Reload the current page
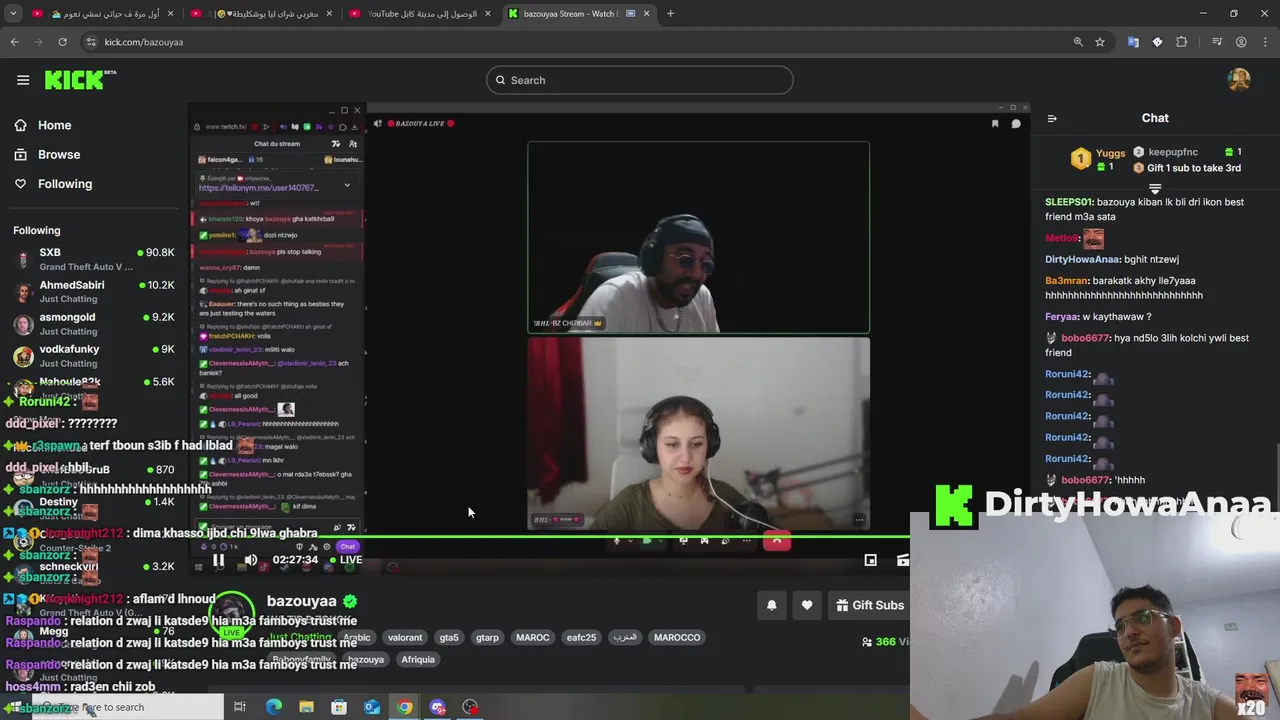1280x720 pixels. 62,42
